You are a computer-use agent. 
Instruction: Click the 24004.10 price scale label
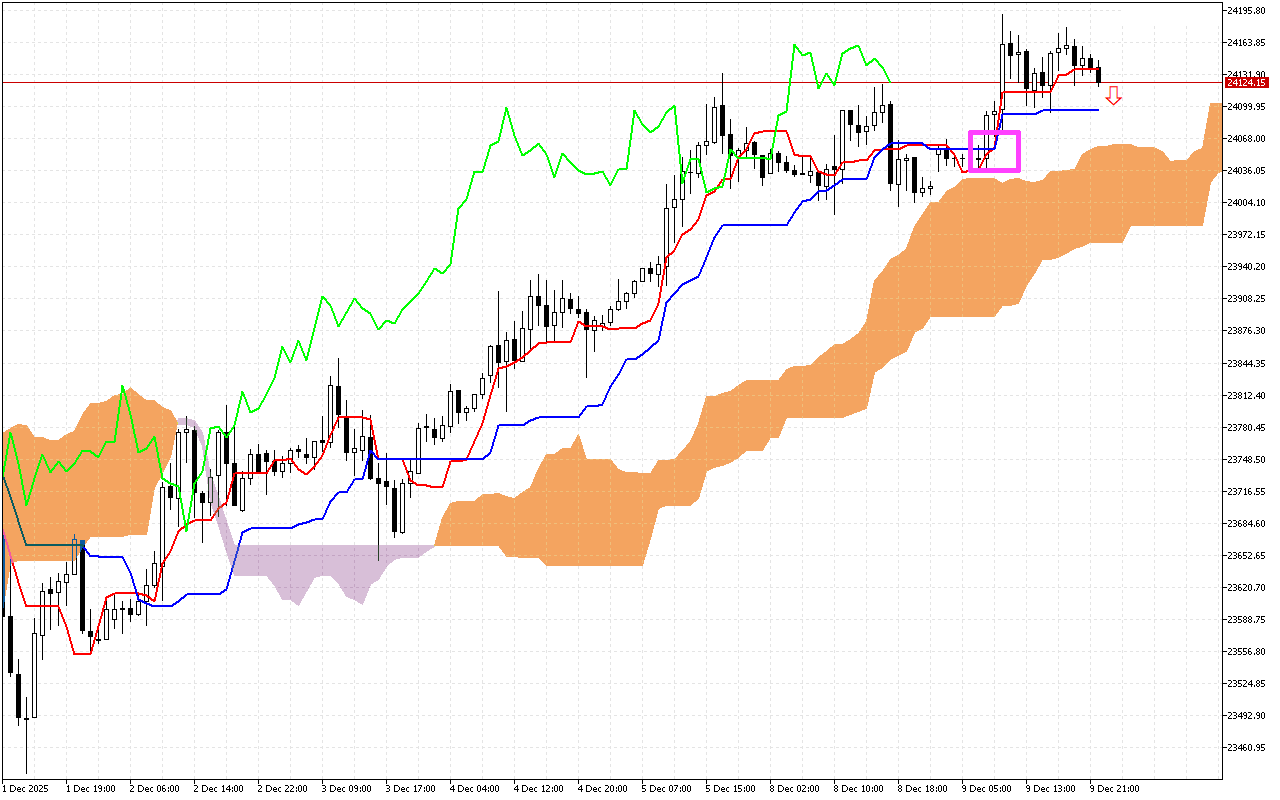point(1246,202)
